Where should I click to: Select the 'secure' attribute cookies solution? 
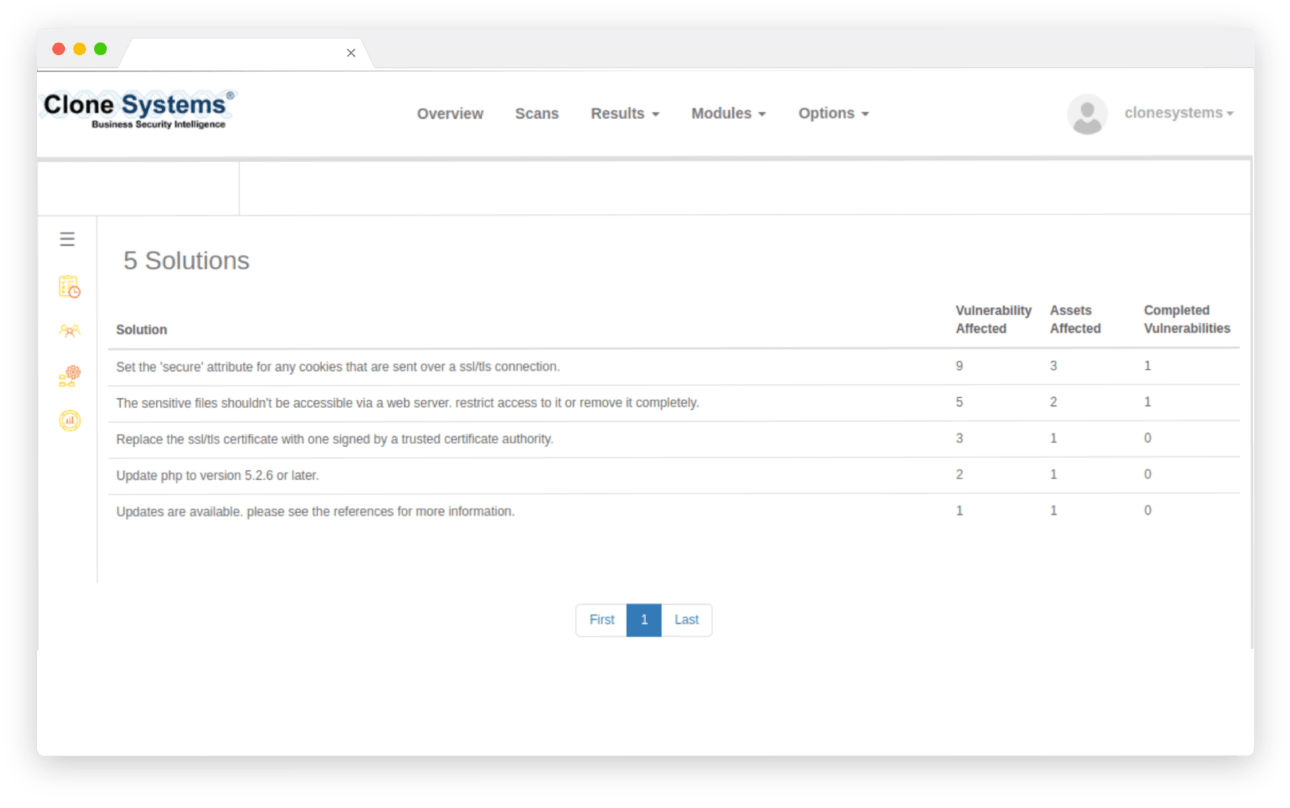coord(674,367)
